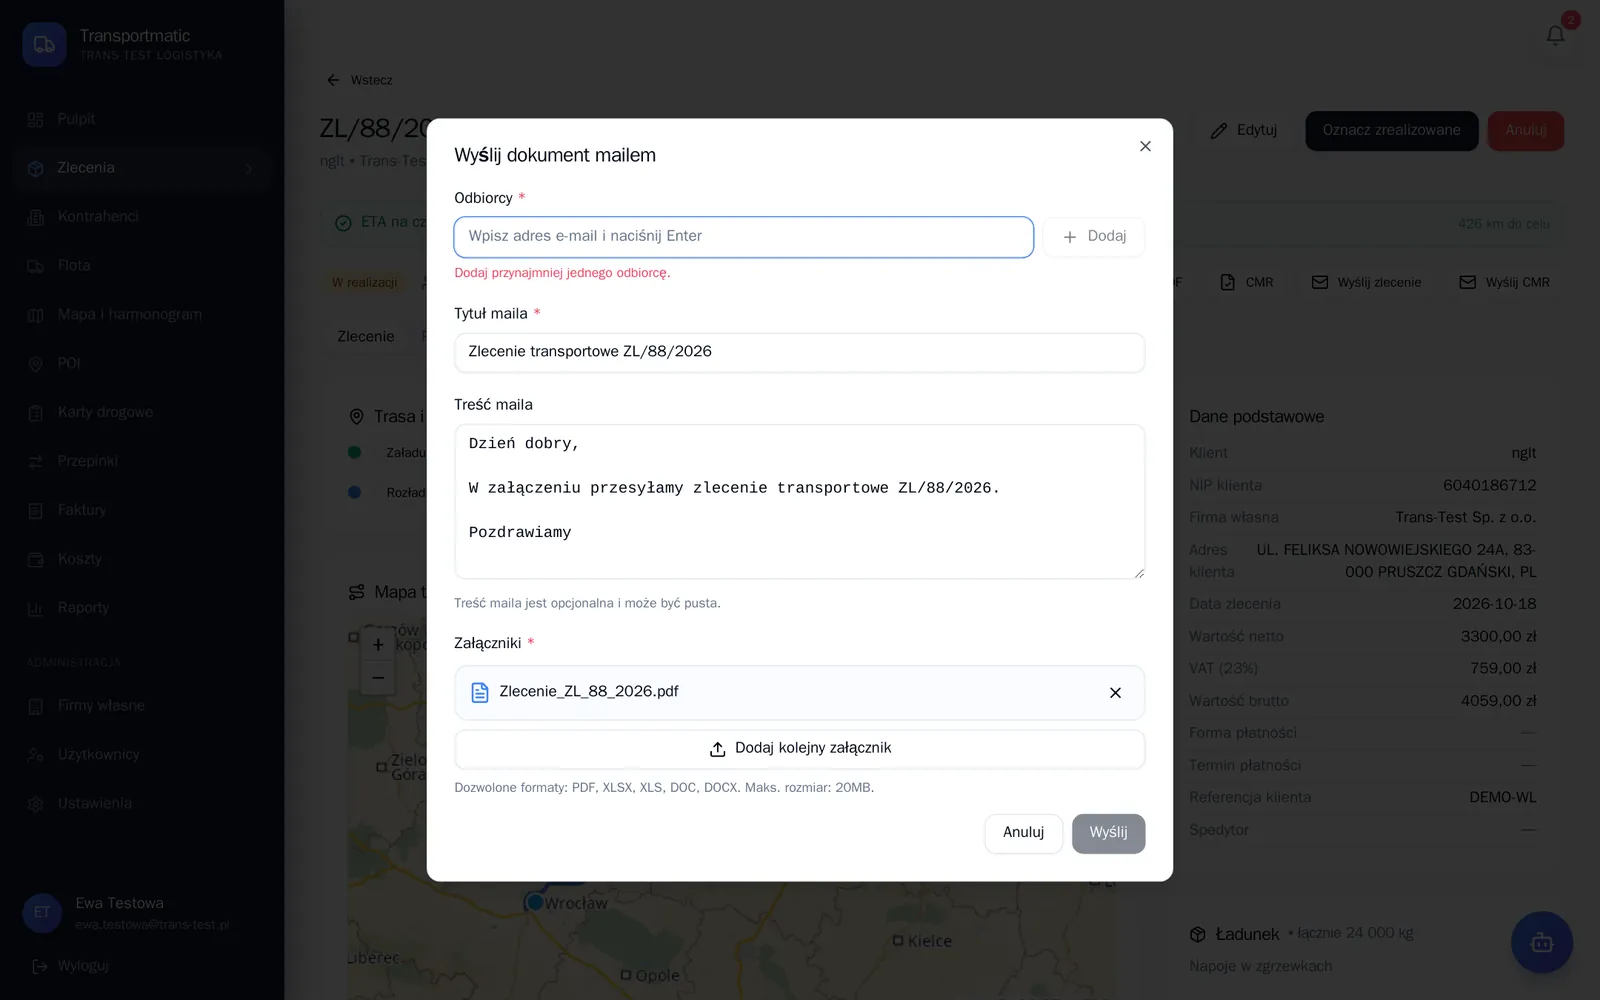Screen dimensions: 1600x1000
Task: Open notifications bell icon
Action: [1555, 35]
